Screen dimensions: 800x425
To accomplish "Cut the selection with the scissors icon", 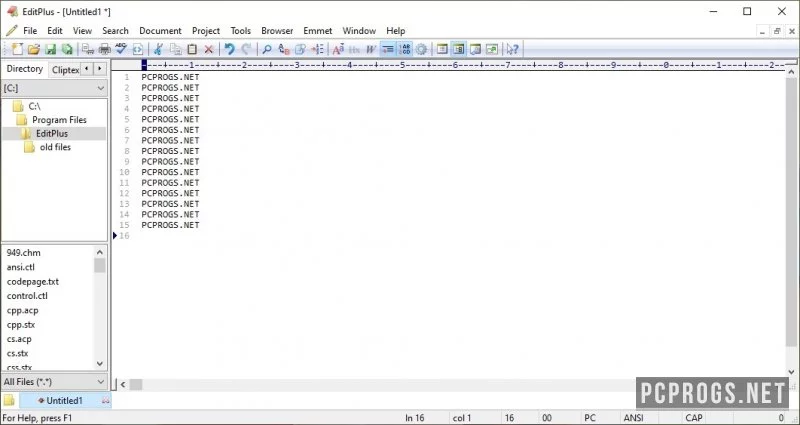I will (159, 49).
